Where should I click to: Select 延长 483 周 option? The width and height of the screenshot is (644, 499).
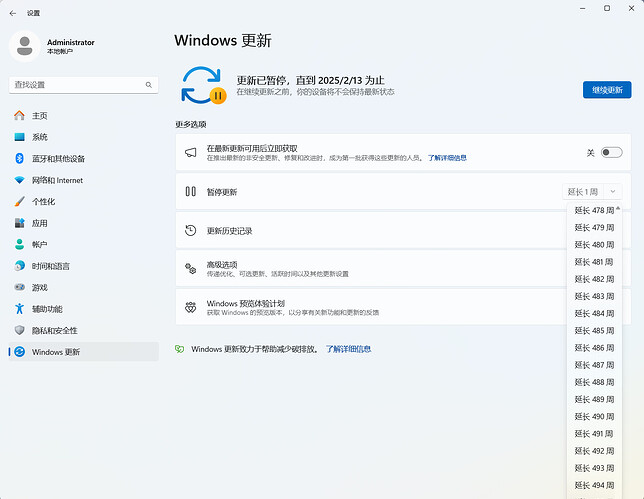(594, 297)
